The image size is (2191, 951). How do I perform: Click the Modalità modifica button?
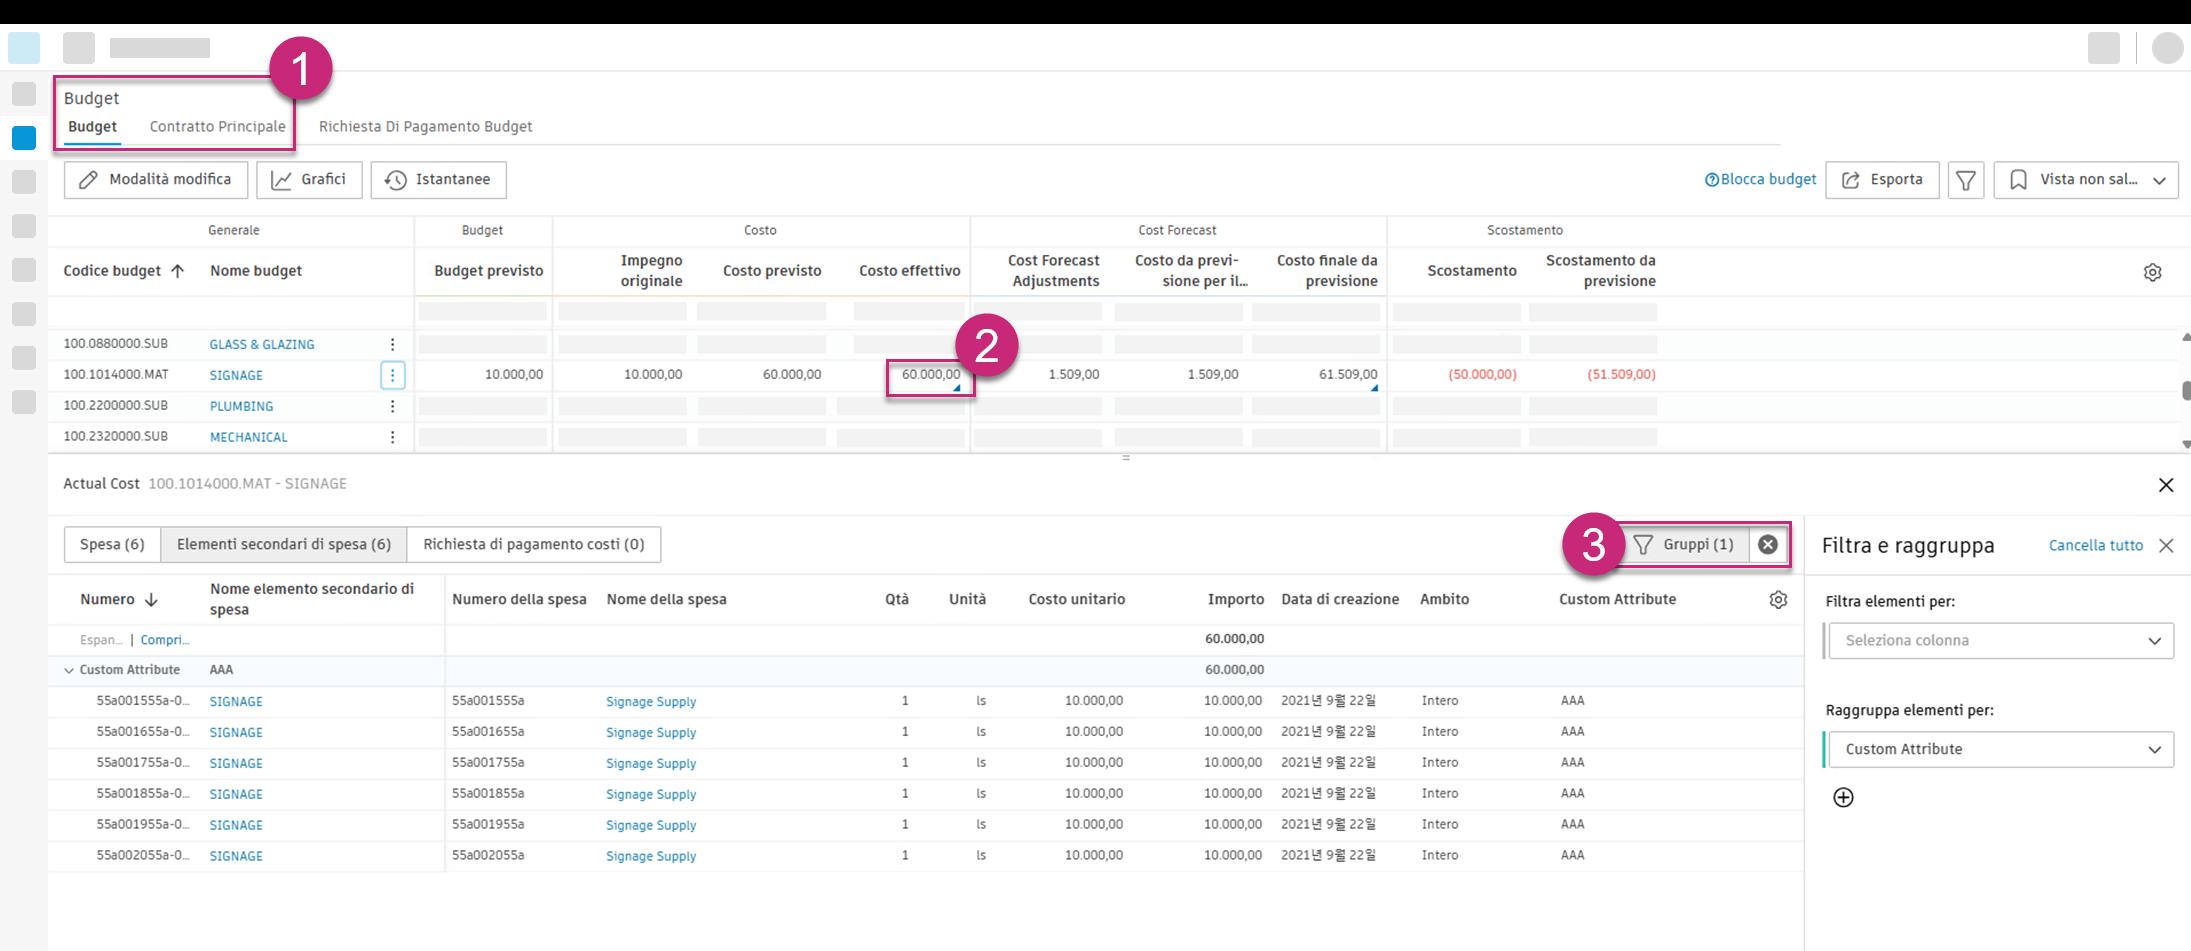(x=156, y=180)
